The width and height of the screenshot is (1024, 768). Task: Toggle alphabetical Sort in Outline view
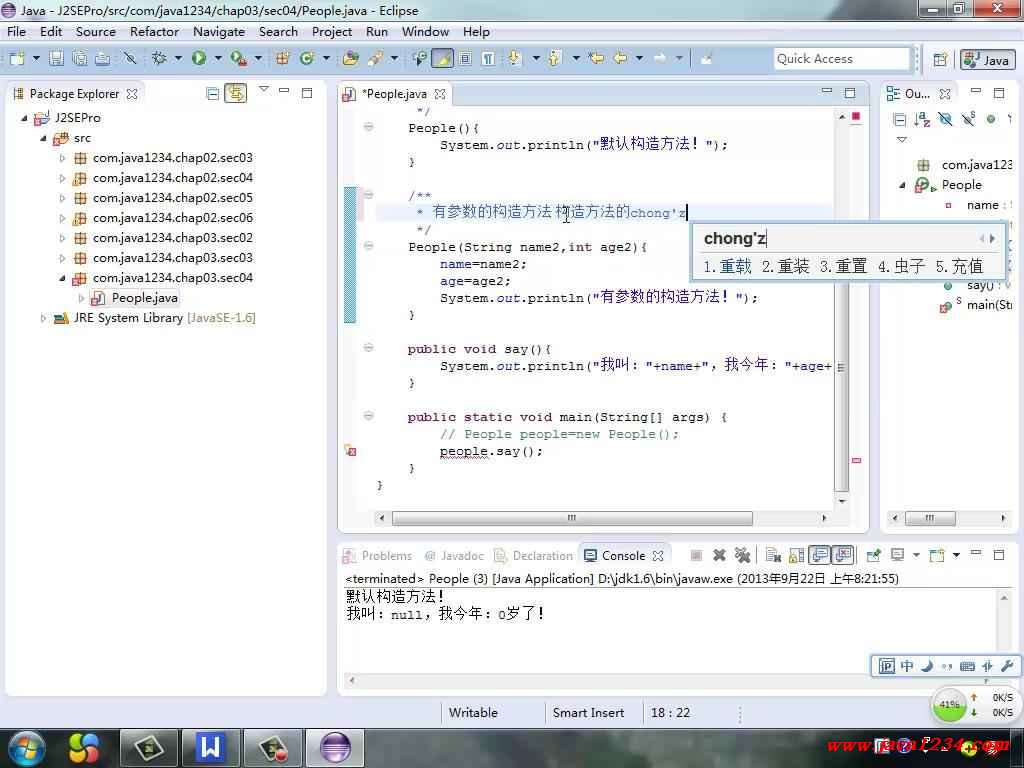click(922, 119)
